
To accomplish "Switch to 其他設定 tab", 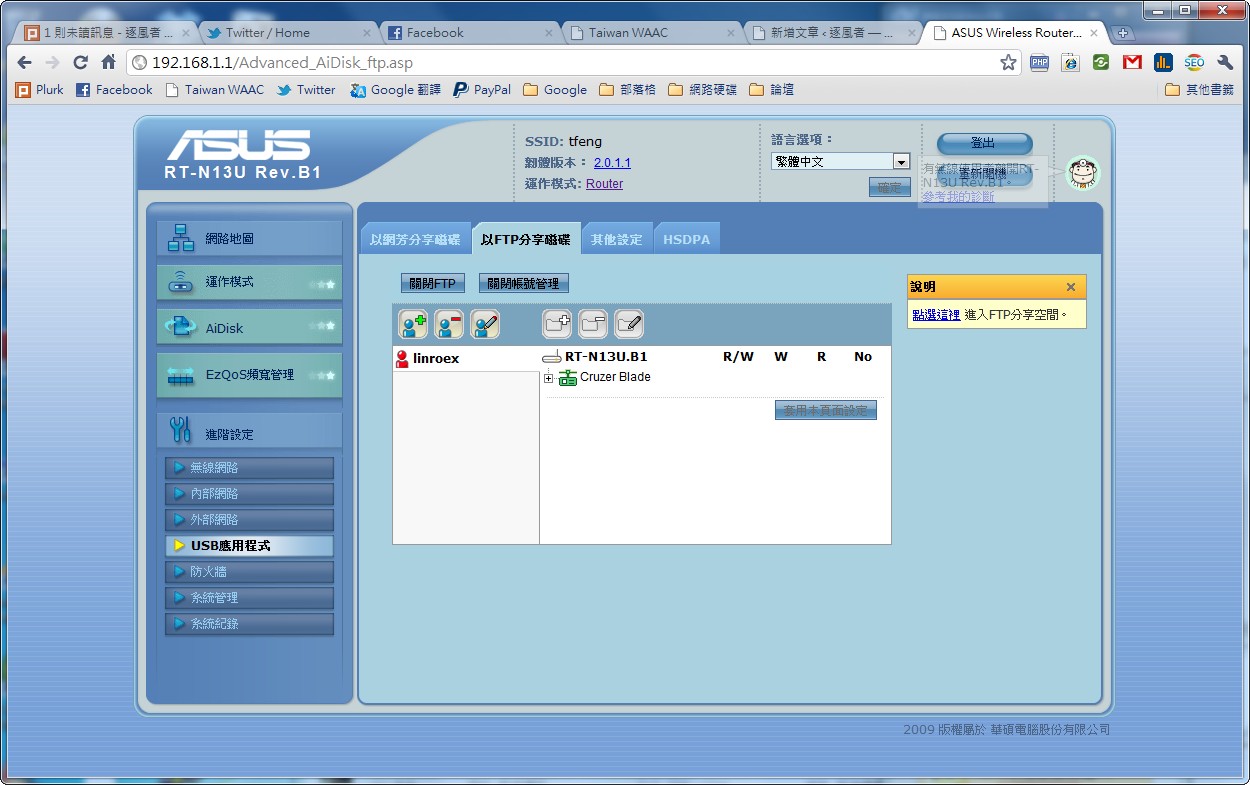I will pos(617,240).
